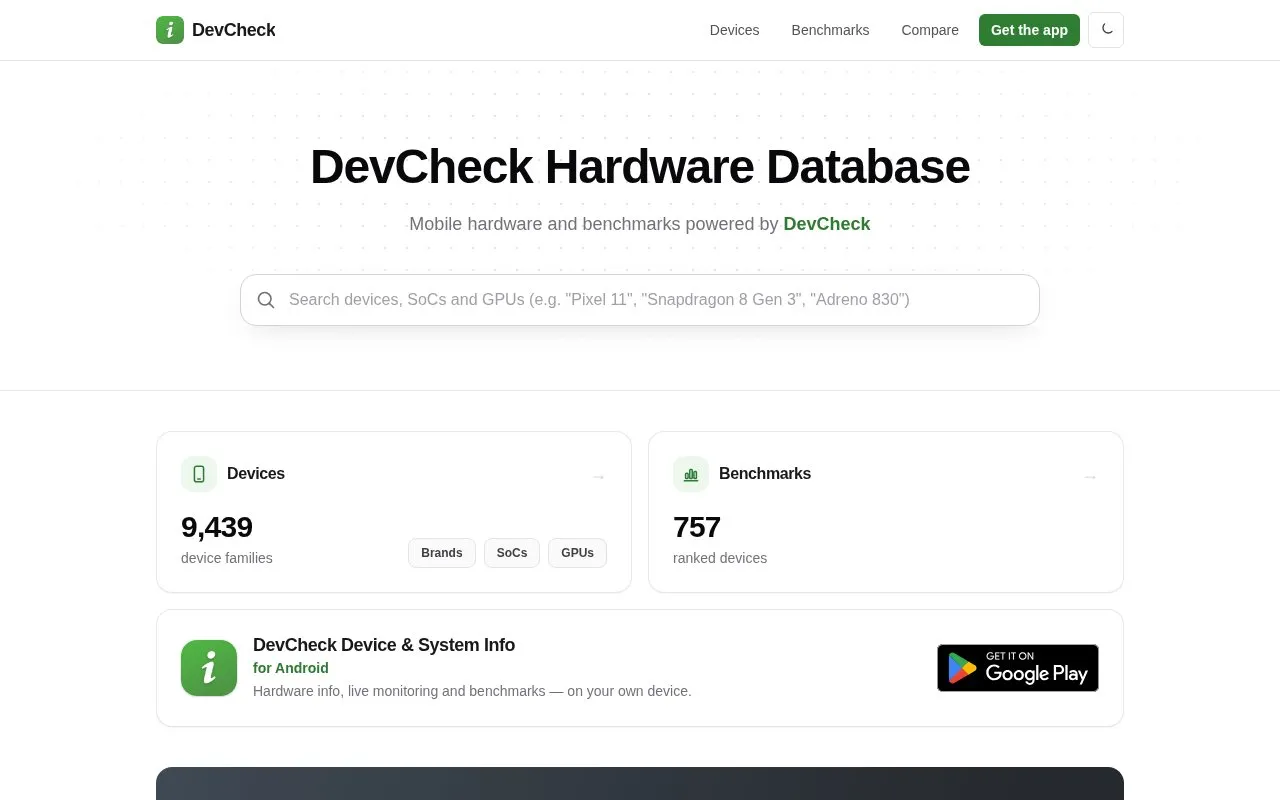Click the 'ranked devices' label
The width and height of the screenshot is (1280, 800).
click(x=720, y=558)
